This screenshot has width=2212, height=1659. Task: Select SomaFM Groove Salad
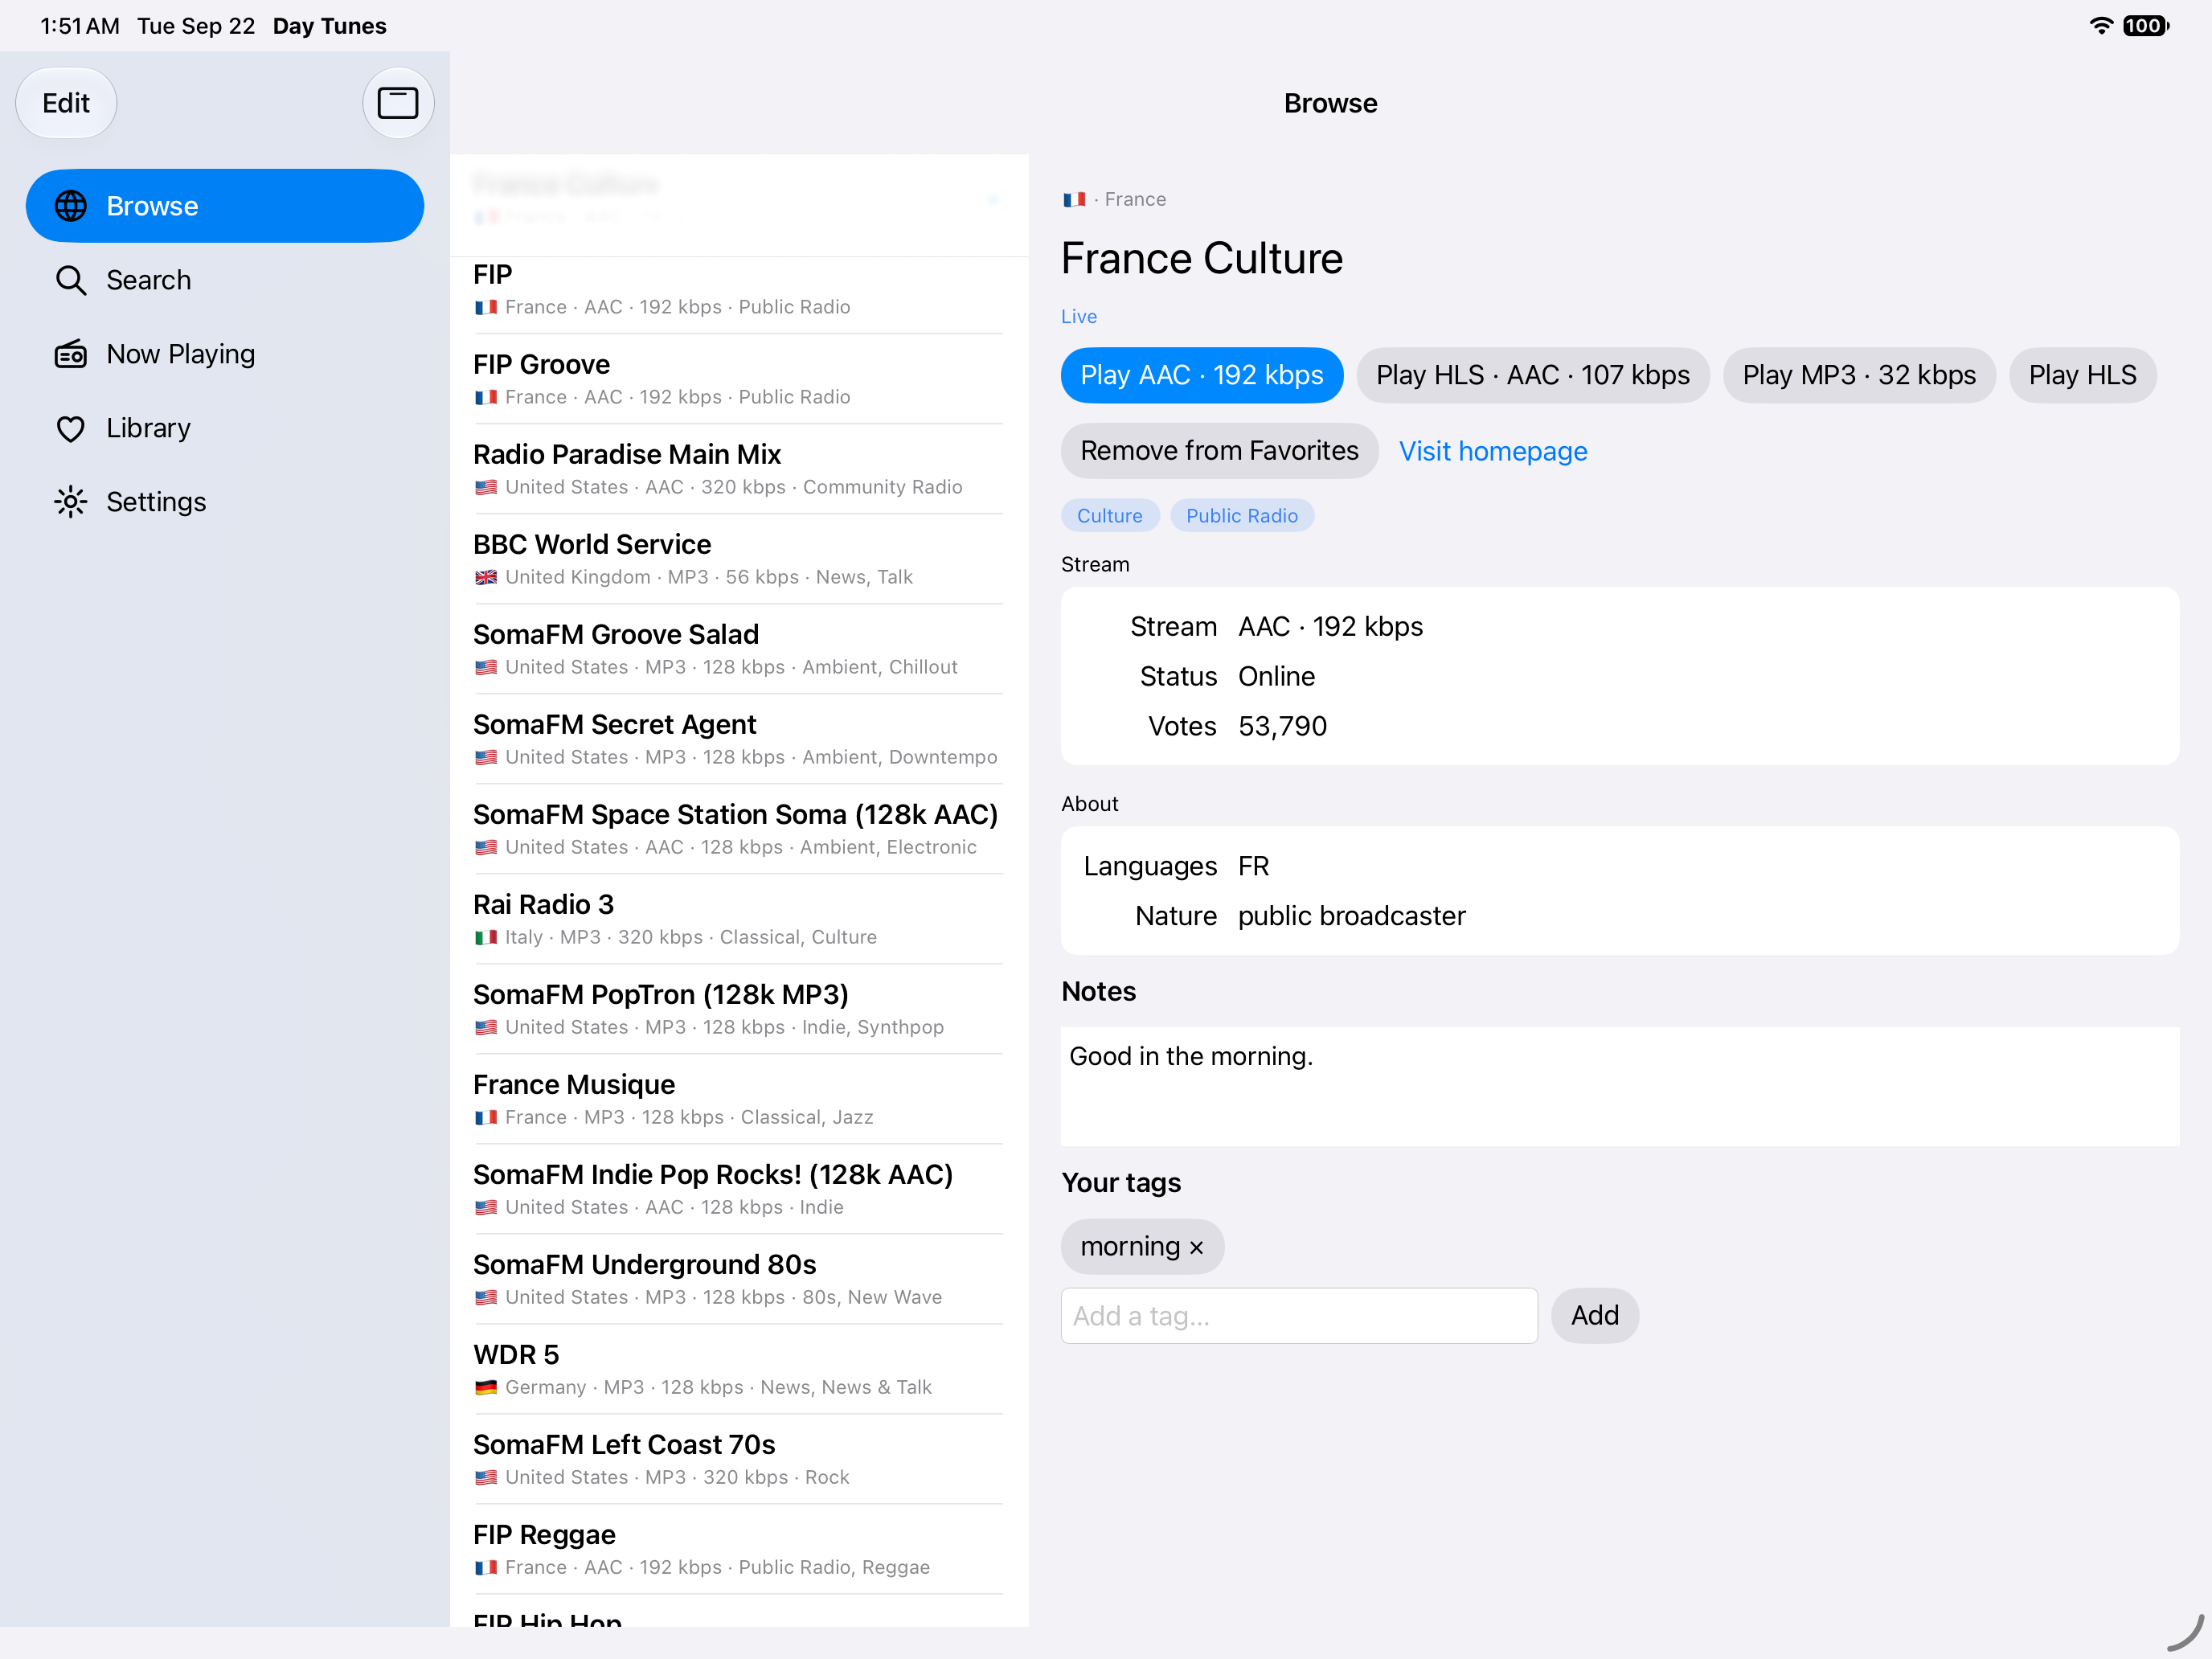738,649
